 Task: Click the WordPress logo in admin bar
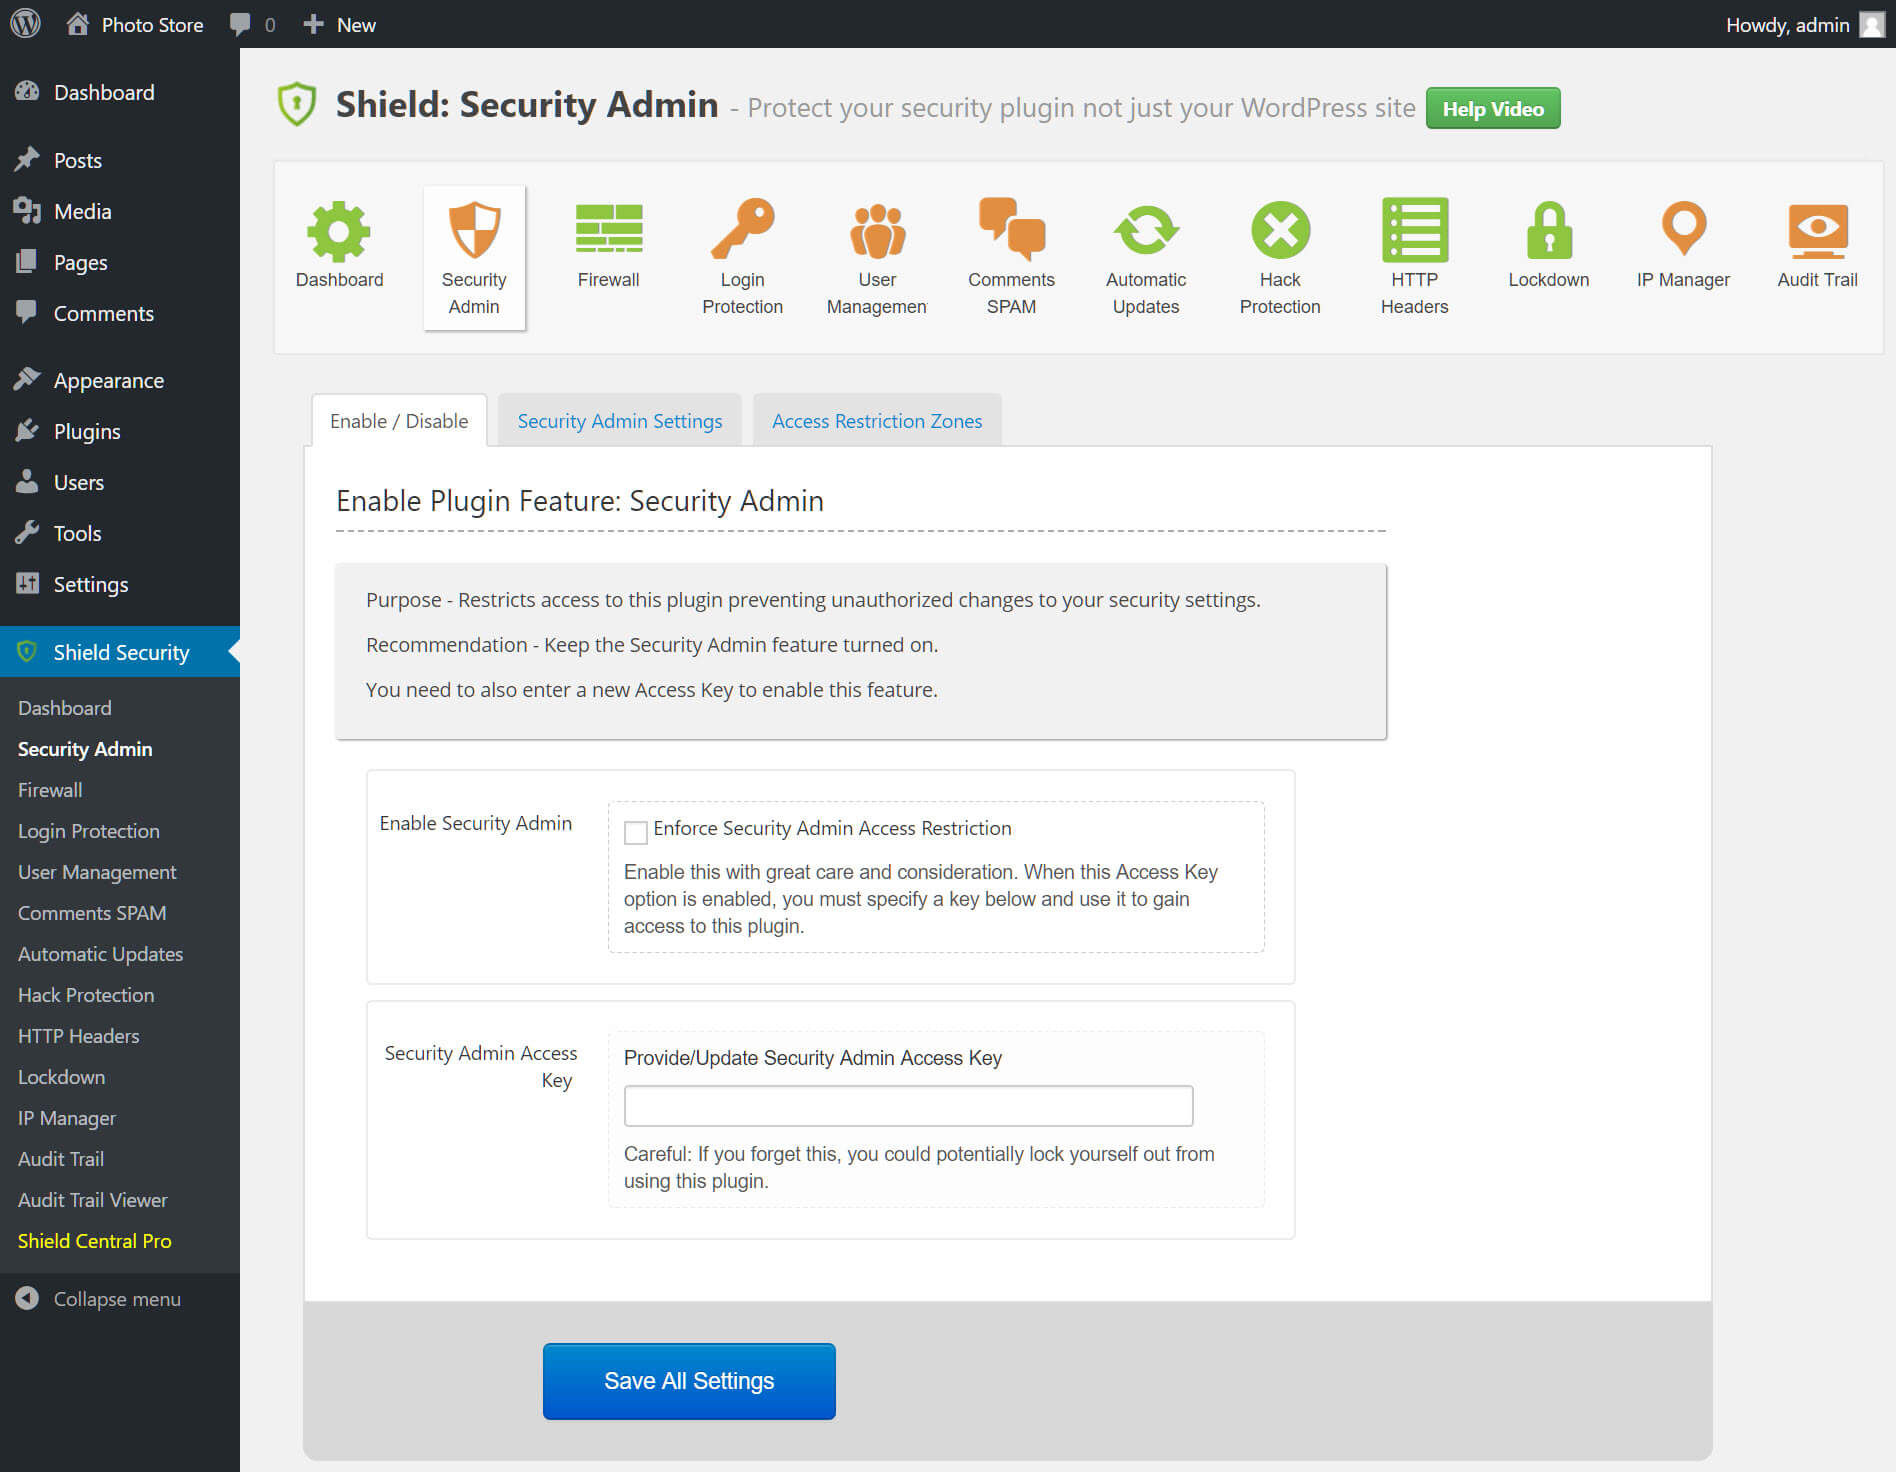click(x=26, y=24)
